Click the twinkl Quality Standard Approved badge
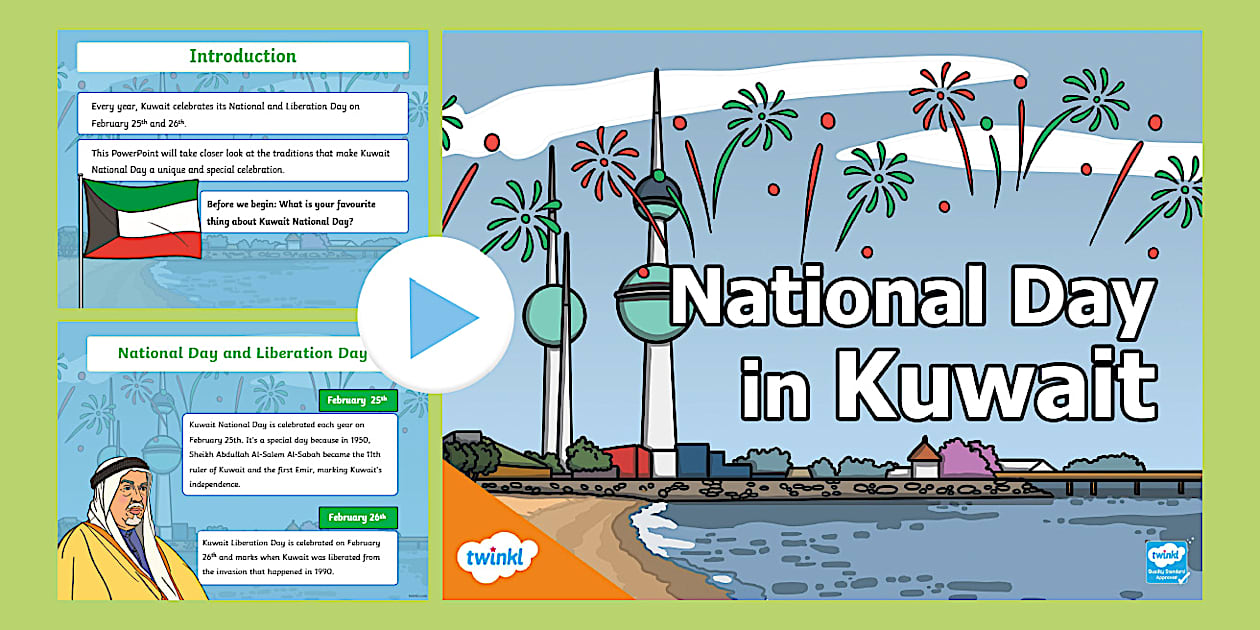Image resolution: width=1260 pixels, height=630 pixels. pyautogui.click(x=1167, y=562)
